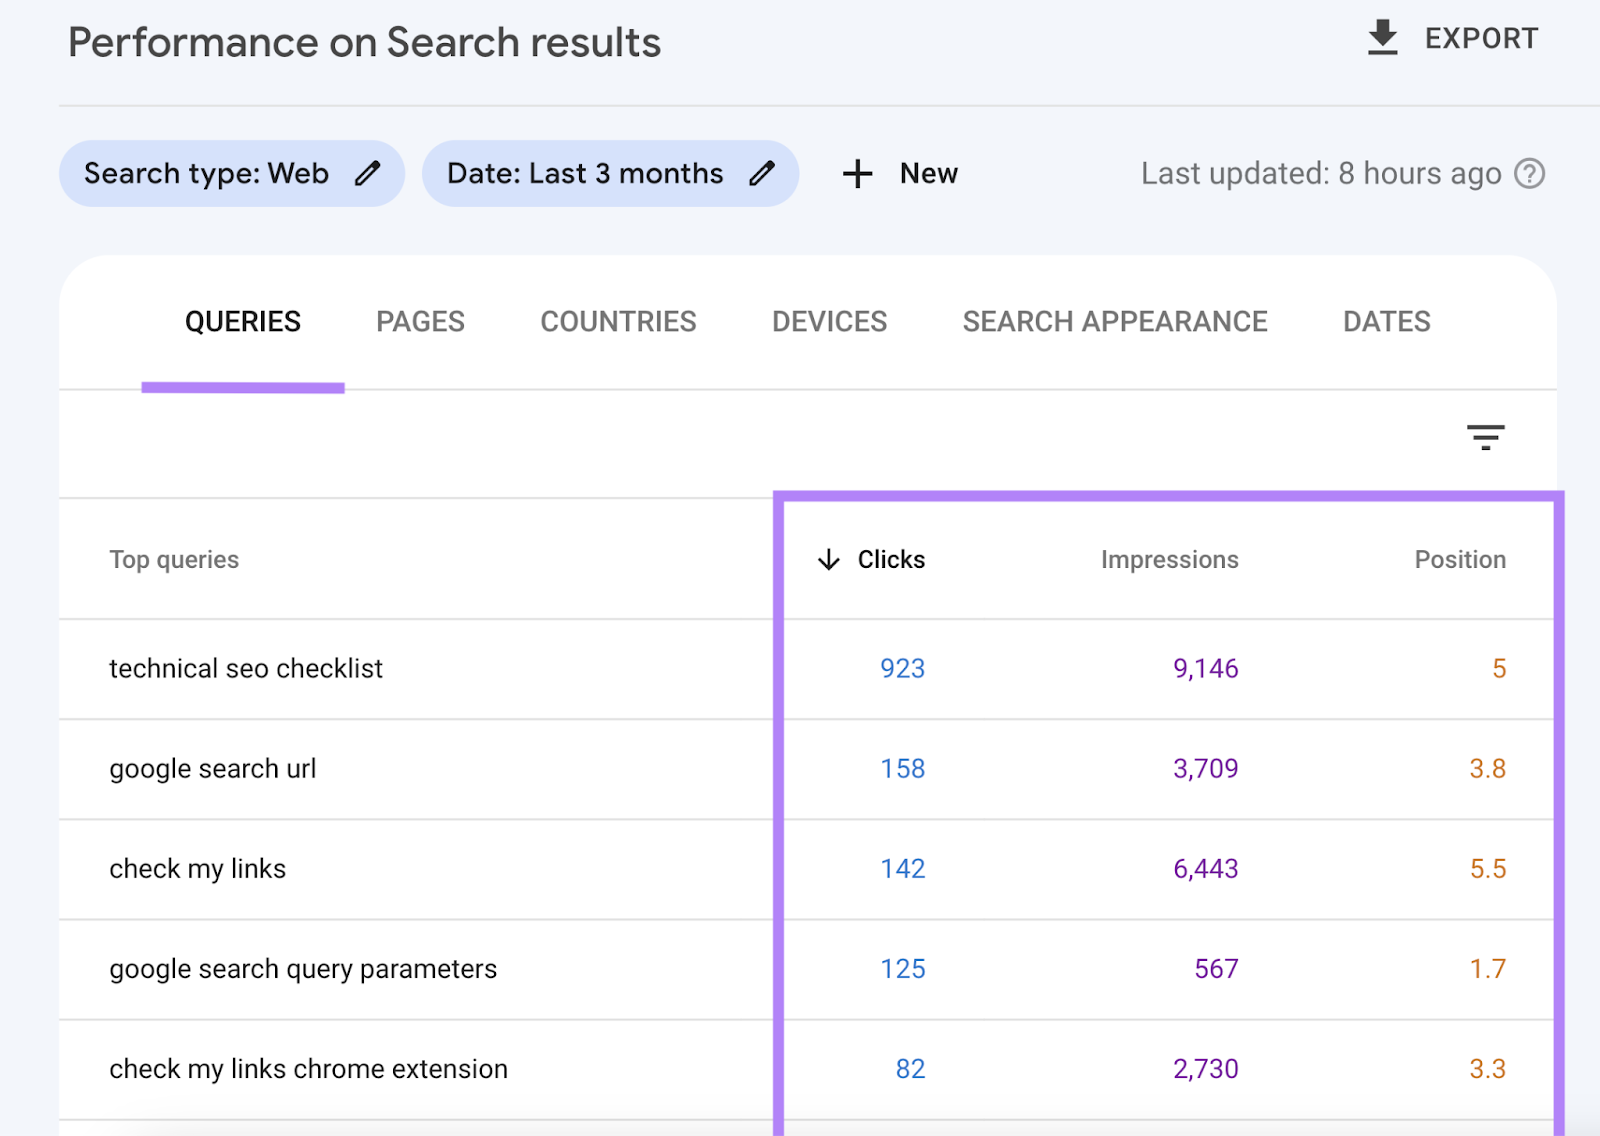Open the Search type: Web filter chip
1600x1136 pixels.
pyautogui.click(x=230, y=173)
